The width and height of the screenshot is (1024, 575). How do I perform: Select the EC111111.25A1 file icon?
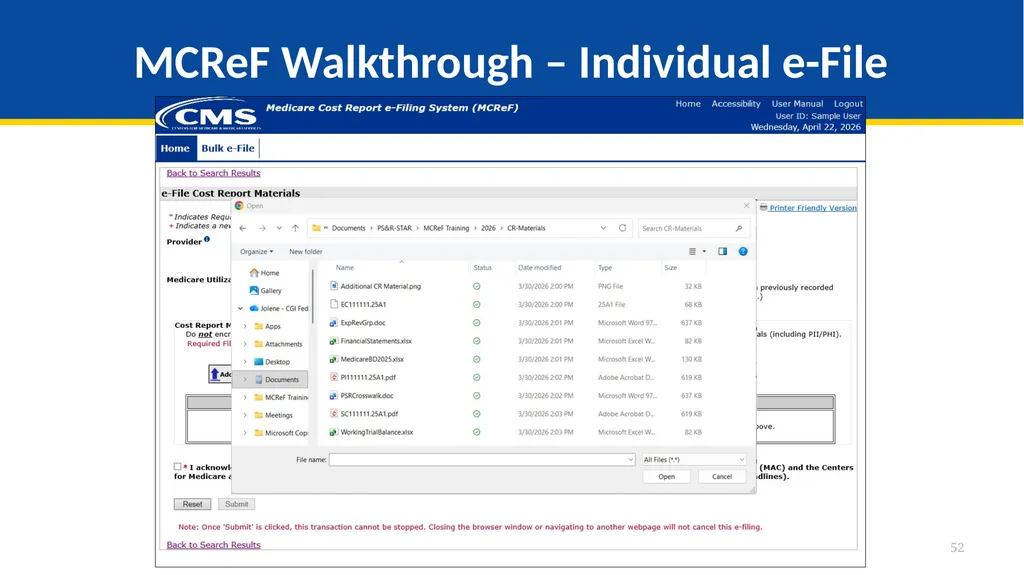pyautogui.click(x=334, y=304)
